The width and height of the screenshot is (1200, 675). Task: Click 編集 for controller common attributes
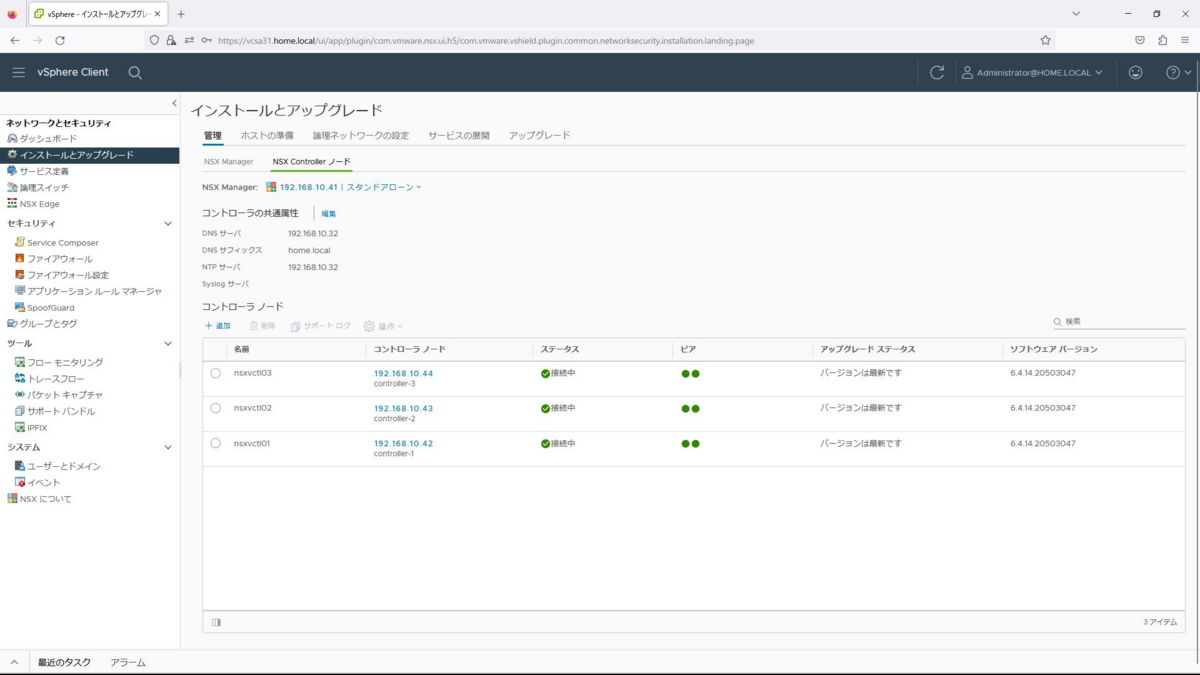328,213
